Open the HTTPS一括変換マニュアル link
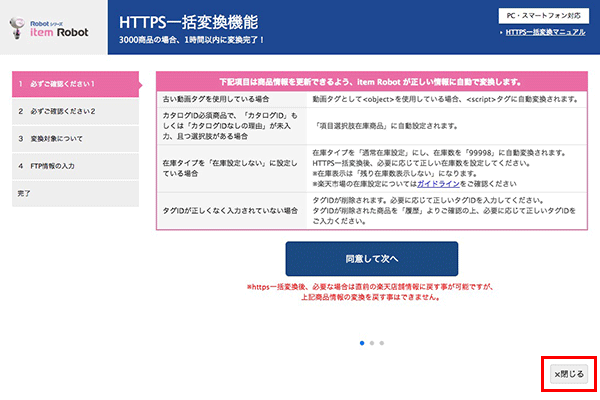 [x=545, y=33]
